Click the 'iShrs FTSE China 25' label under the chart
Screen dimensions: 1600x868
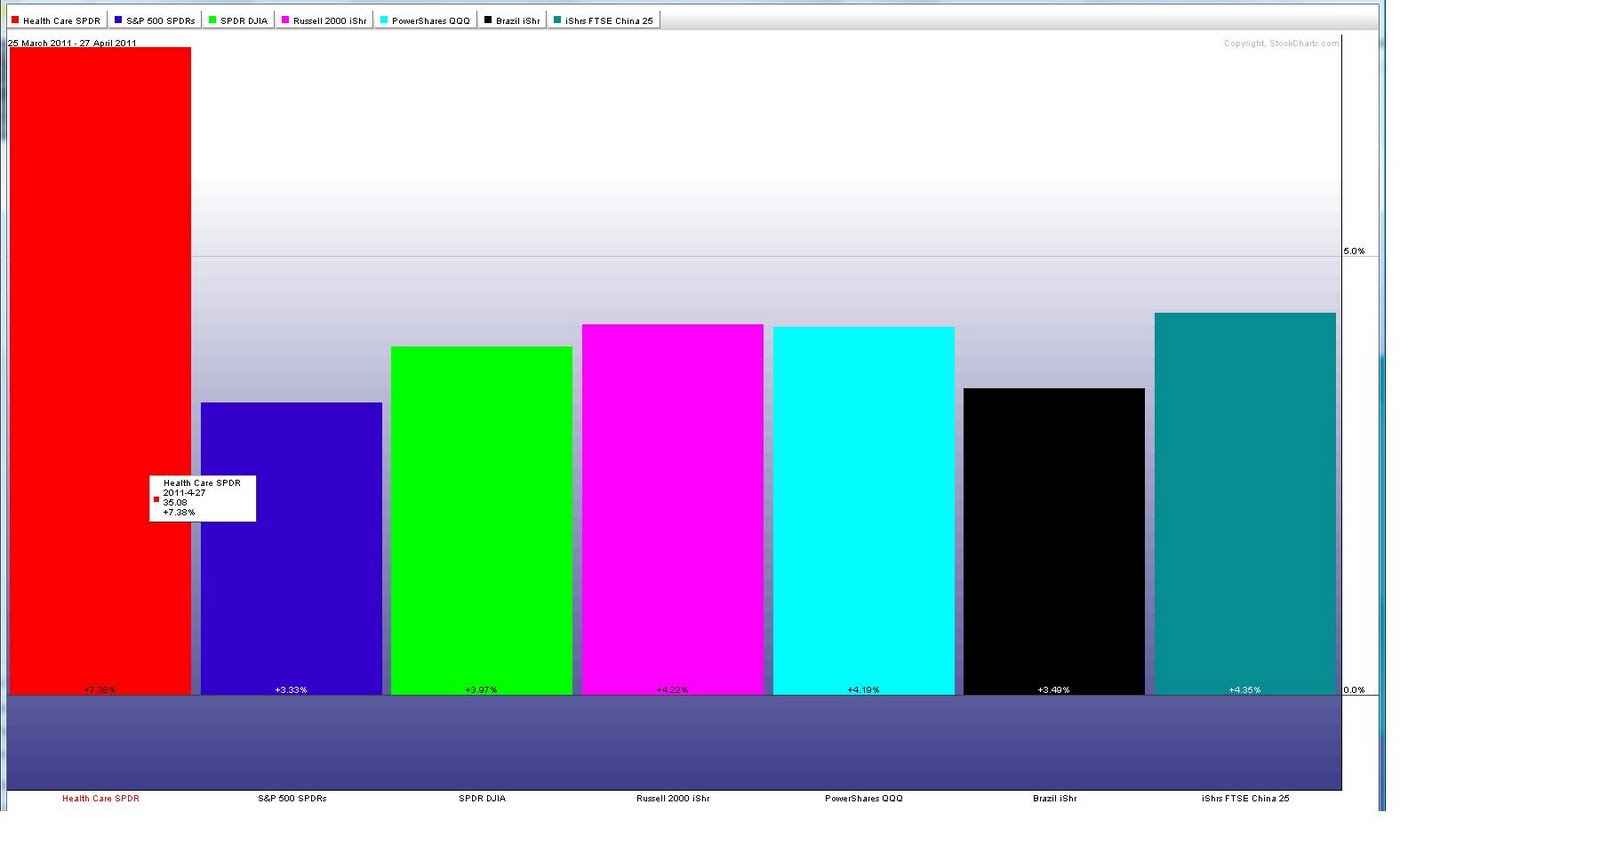pos(1245,798)
